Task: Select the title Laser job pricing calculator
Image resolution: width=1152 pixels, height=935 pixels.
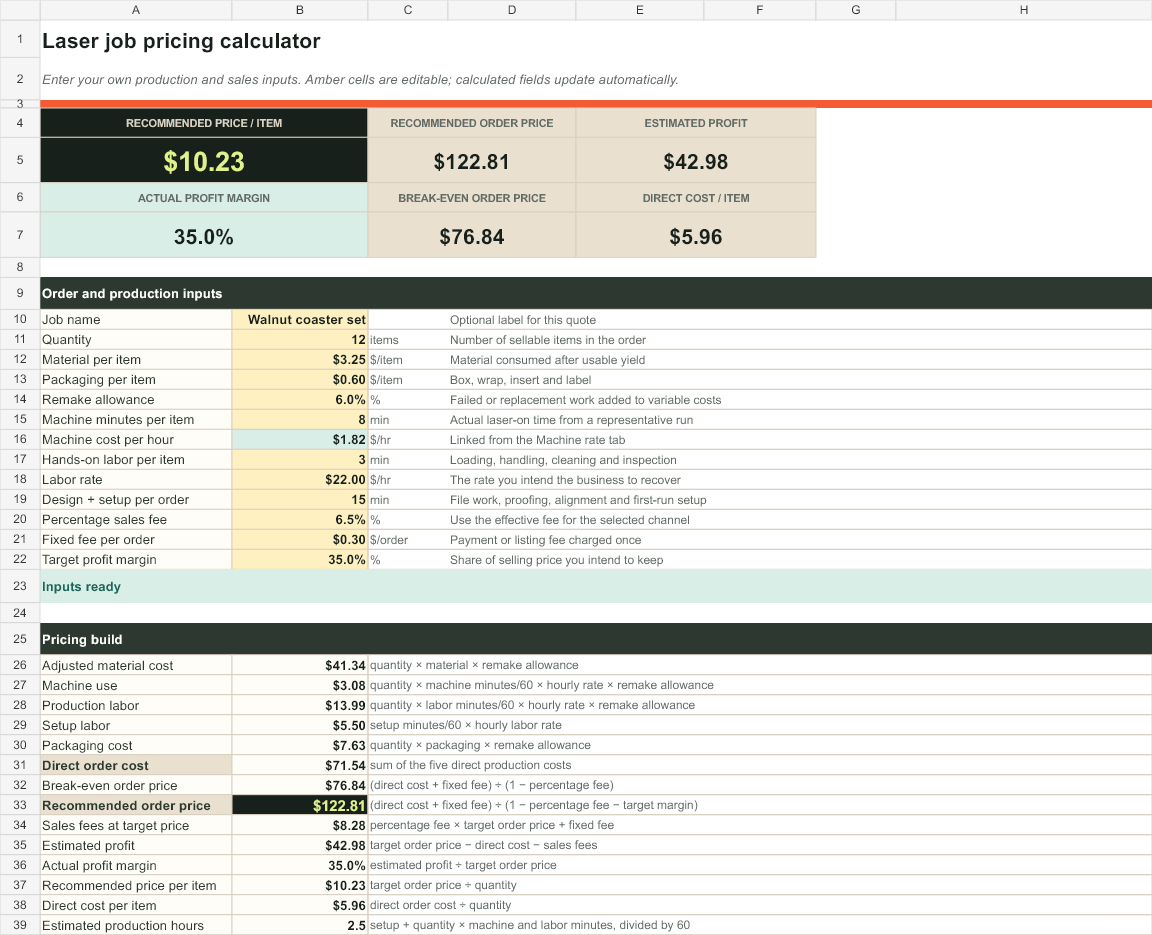Action: tap(181, 41)
